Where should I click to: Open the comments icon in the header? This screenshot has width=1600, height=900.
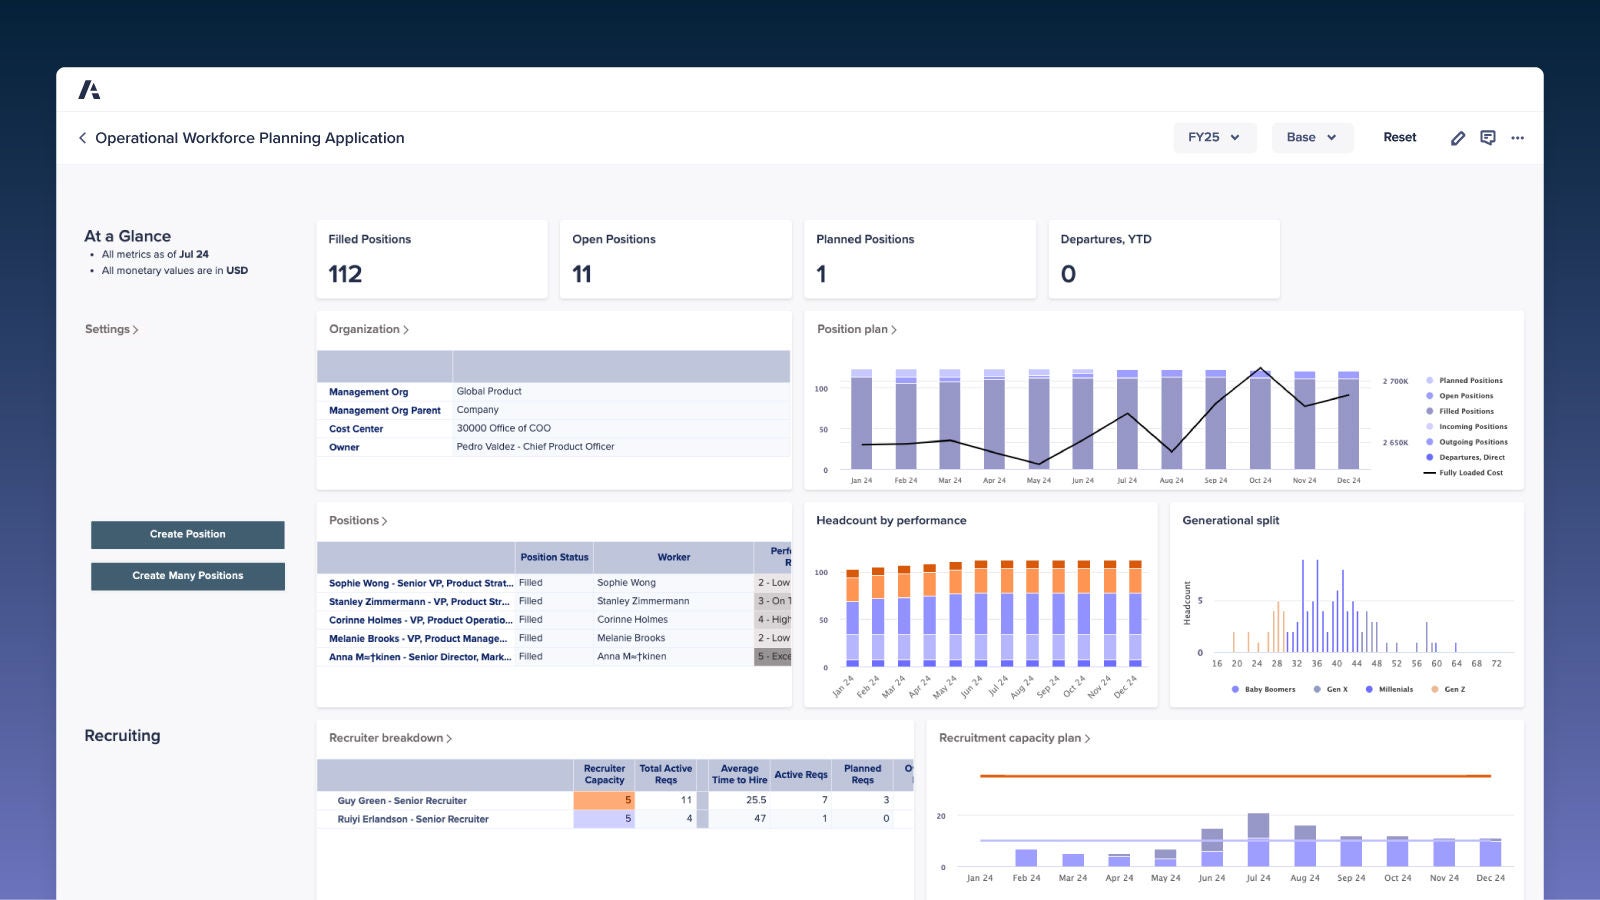tap(1487, 138)
